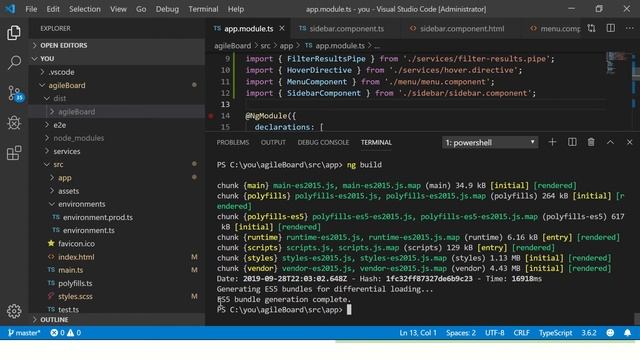Click the VS Code logo icon
This screenshot has height=360, width=640.
[10, 9]
